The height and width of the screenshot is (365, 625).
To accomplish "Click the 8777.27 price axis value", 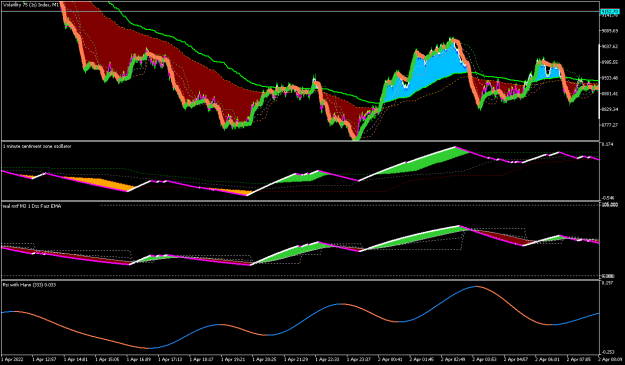I will (610, 125).
